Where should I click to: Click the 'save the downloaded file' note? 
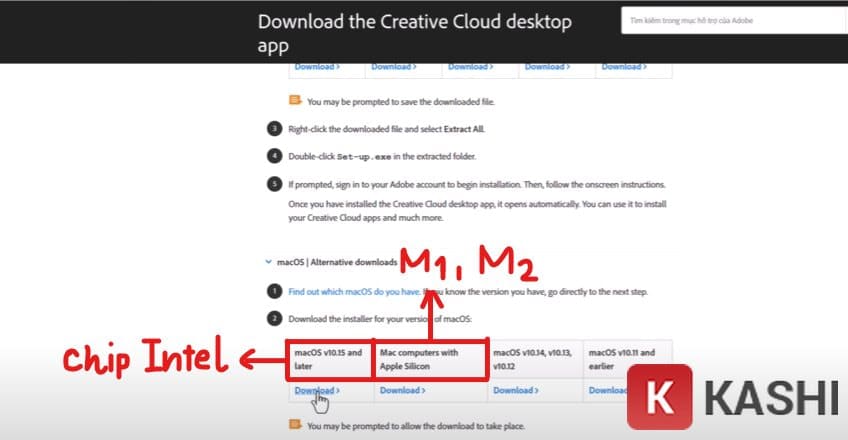(401, 102)
